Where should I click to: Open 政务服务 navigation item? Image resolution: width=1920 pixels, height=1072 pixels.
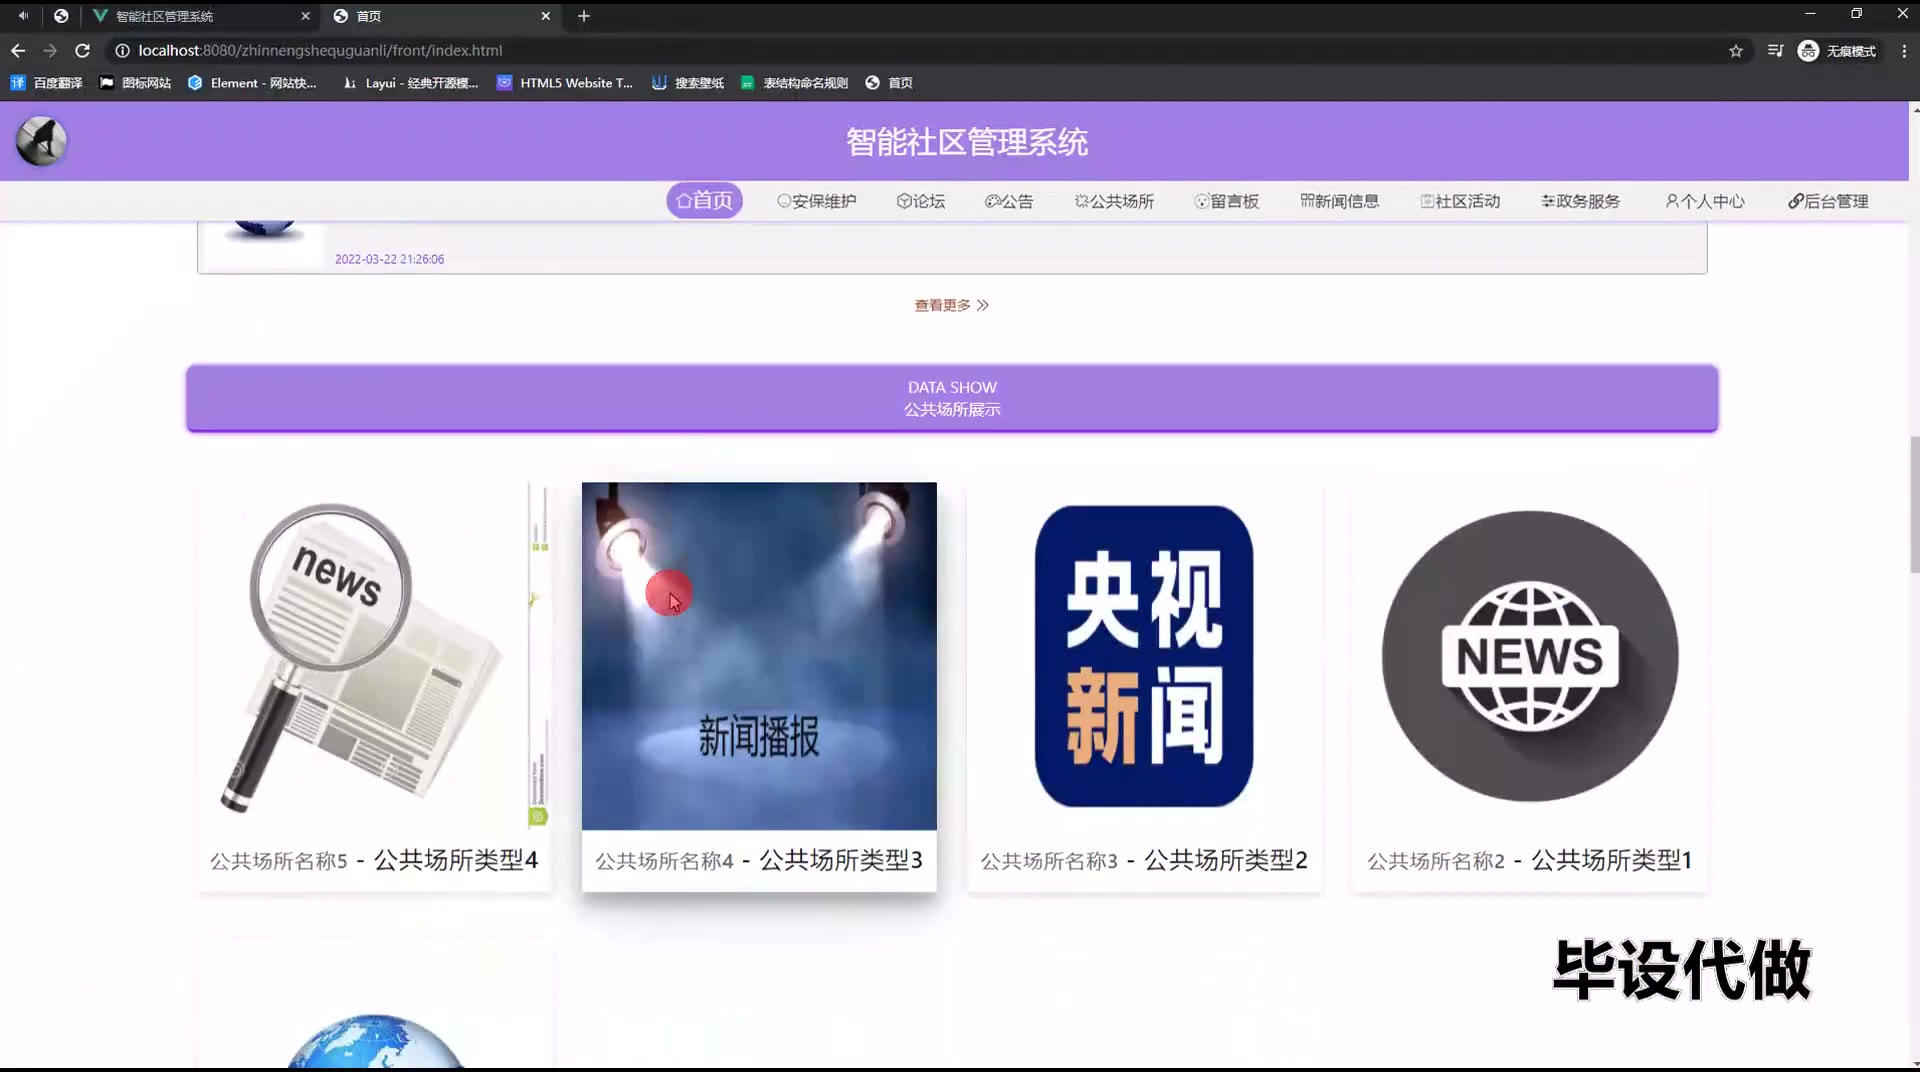[x=1580, y=201]
